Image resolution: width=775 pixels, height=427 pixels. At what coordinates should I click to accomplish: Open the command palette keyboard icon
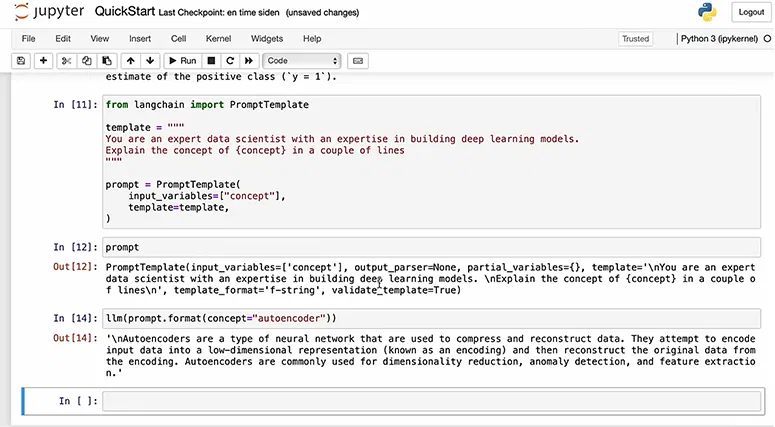point(358,61)
